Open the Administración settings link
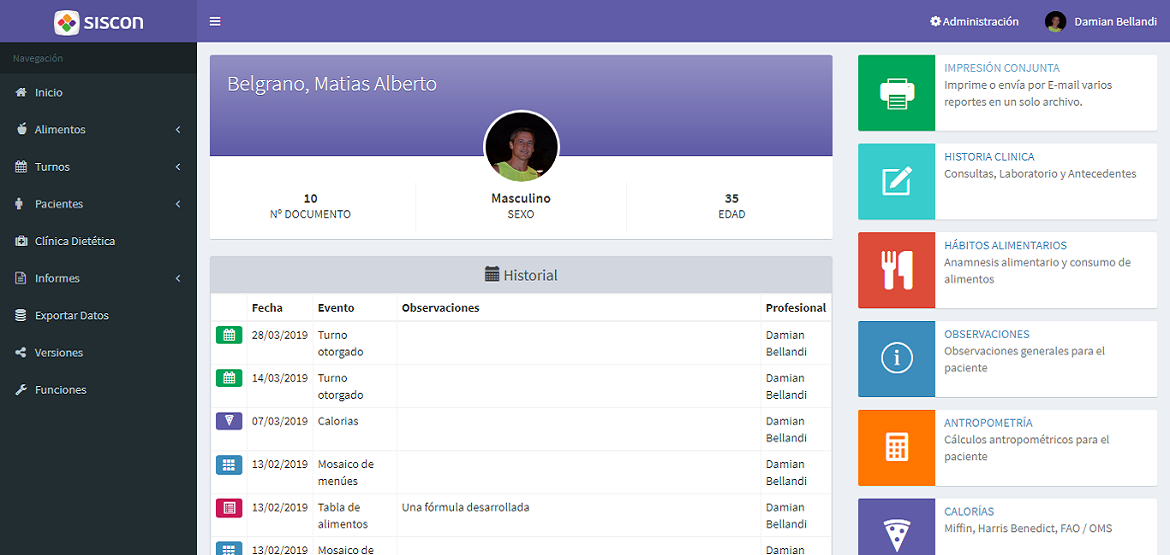This screenshot has height=555, width=1170. pyautogui.click(x=974, y=21)
